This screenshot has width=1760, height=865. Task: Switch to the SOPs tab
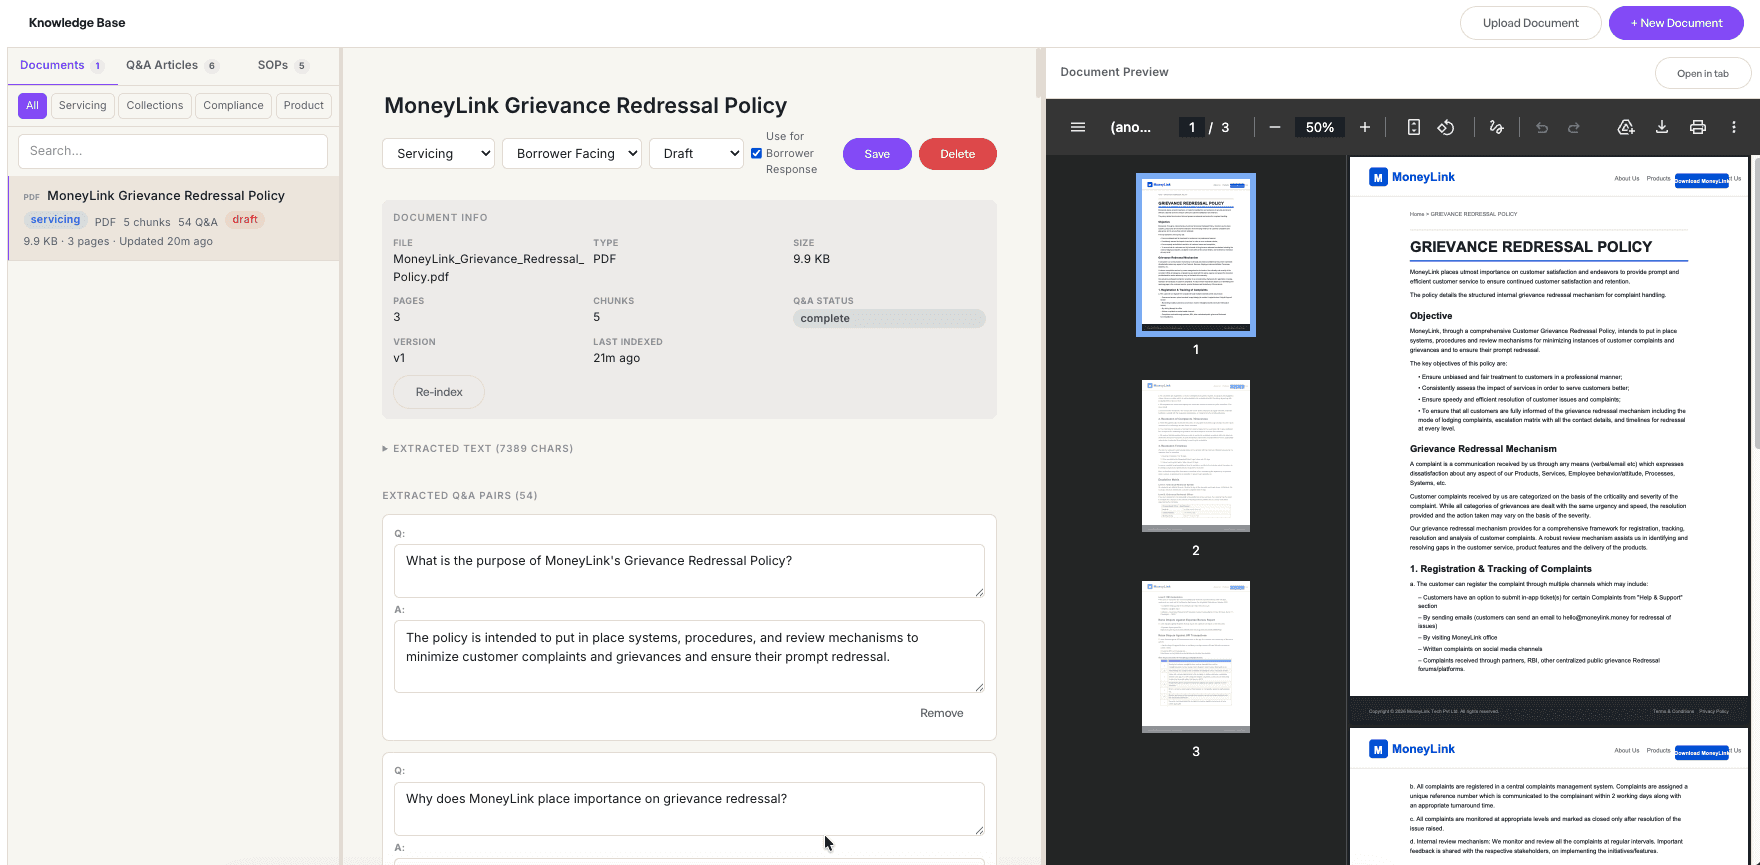click(283, 65)
